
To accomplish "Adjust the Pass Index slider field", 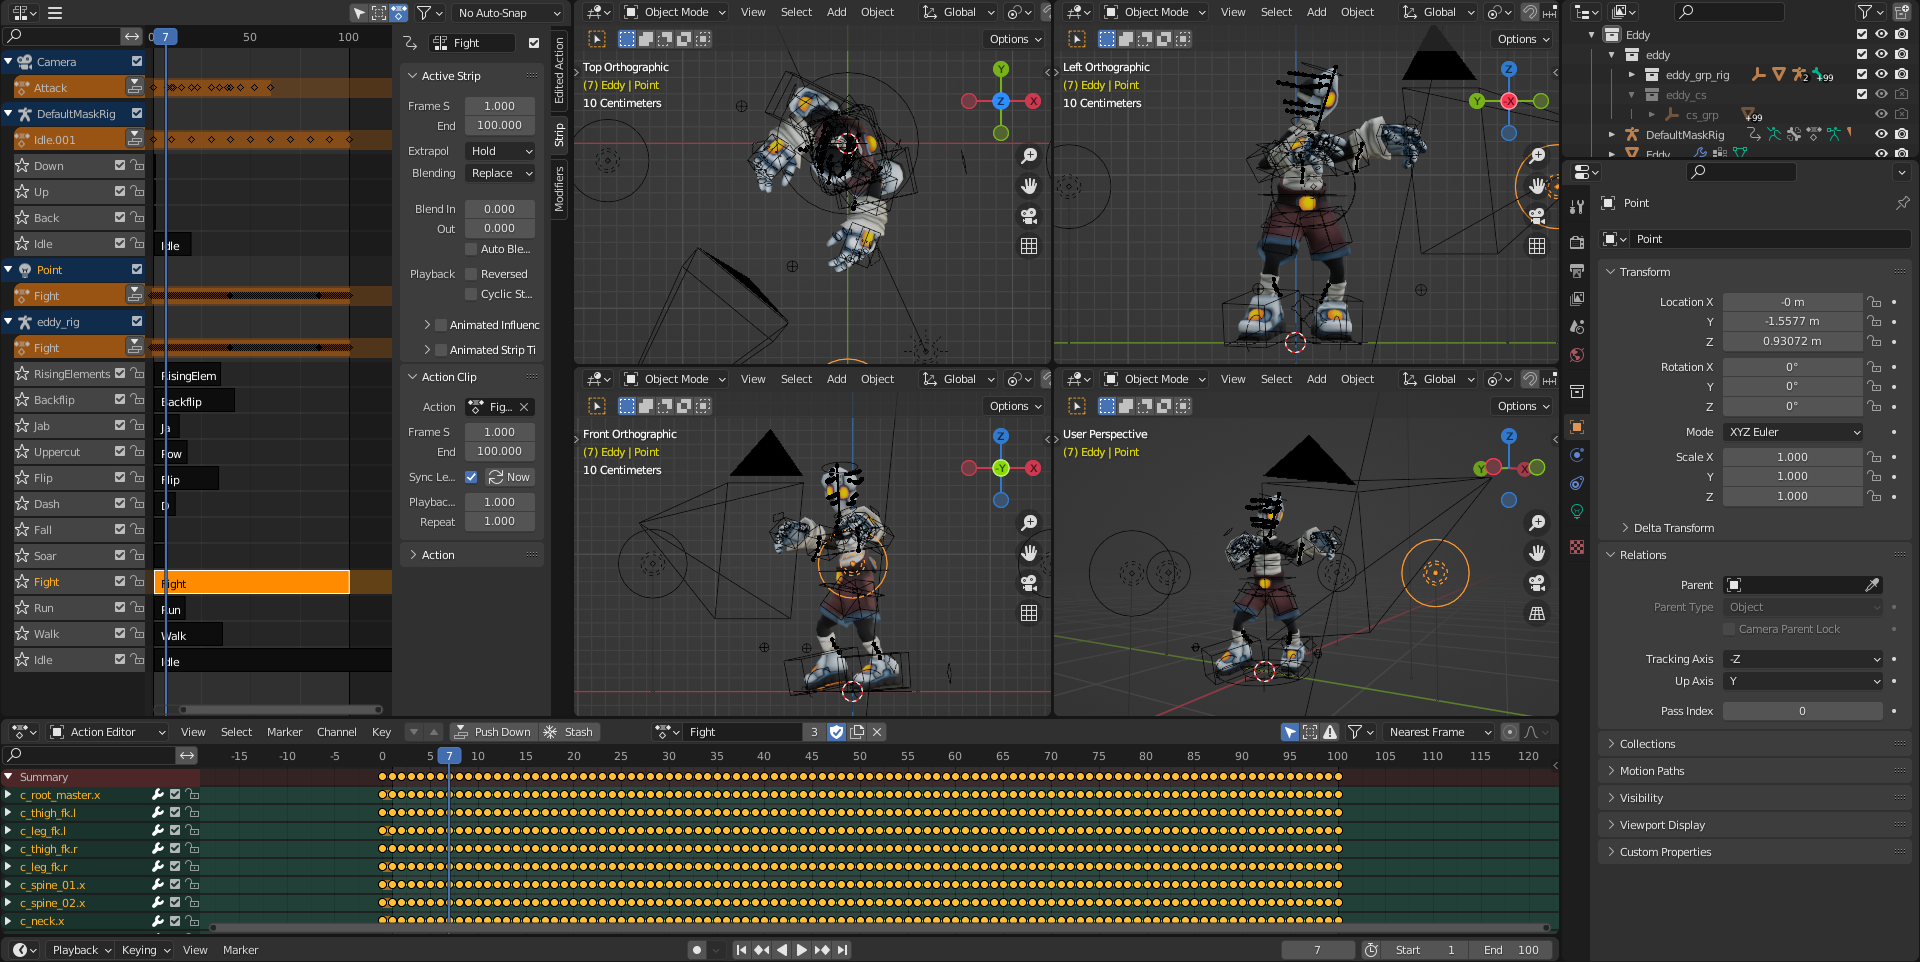I will coord(1802,711).
